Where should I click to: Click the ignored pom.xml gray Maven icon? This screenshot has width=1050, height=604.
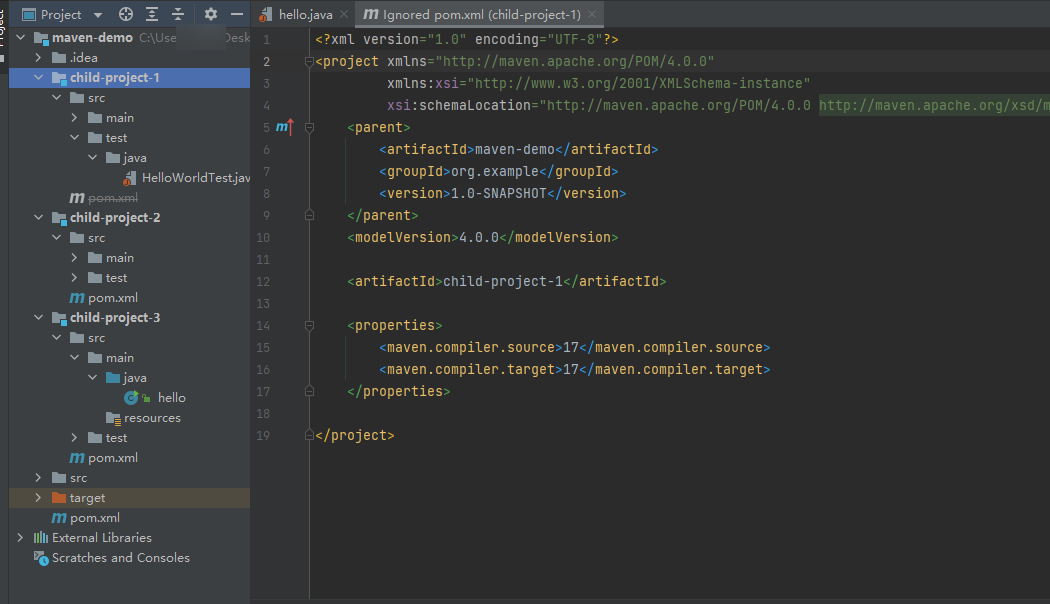click(x=77, y=198)
